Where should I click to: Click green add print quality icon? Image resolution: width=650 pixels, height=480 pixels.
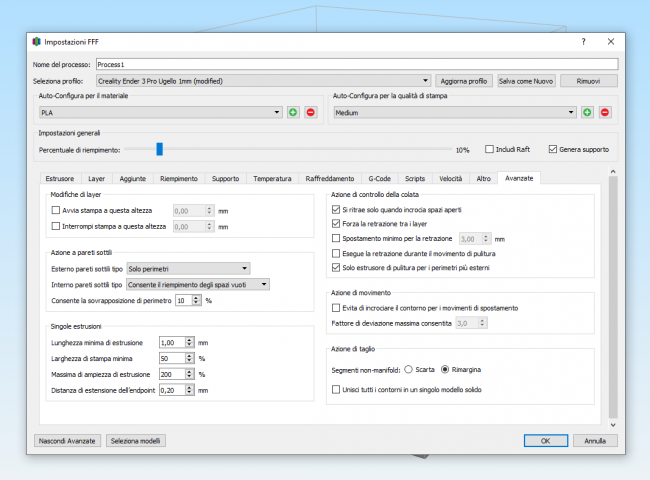pos(587,113)
